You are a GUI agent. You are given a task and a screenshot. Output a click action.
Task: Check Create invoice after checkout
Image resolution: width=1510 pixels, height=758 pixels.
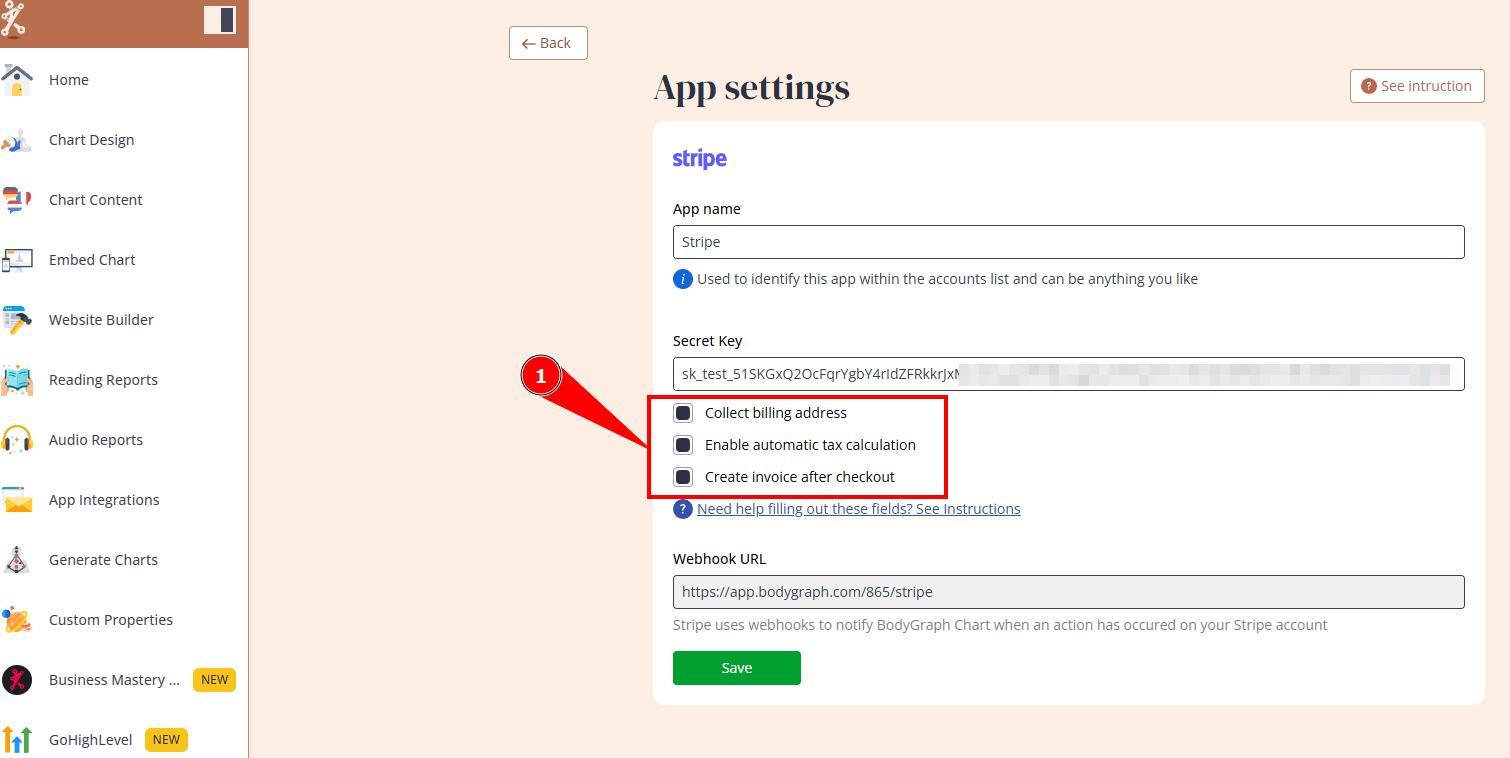pyautogui.click(x=683, y=477)
